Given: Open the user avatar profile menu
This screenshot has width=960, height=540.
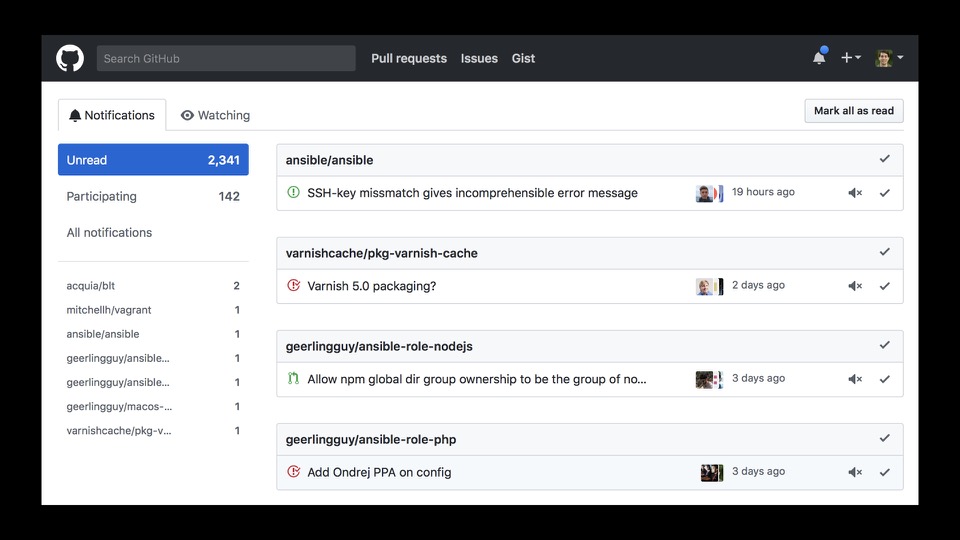Looking at the screenshot, I should click(x=889, y=58).
